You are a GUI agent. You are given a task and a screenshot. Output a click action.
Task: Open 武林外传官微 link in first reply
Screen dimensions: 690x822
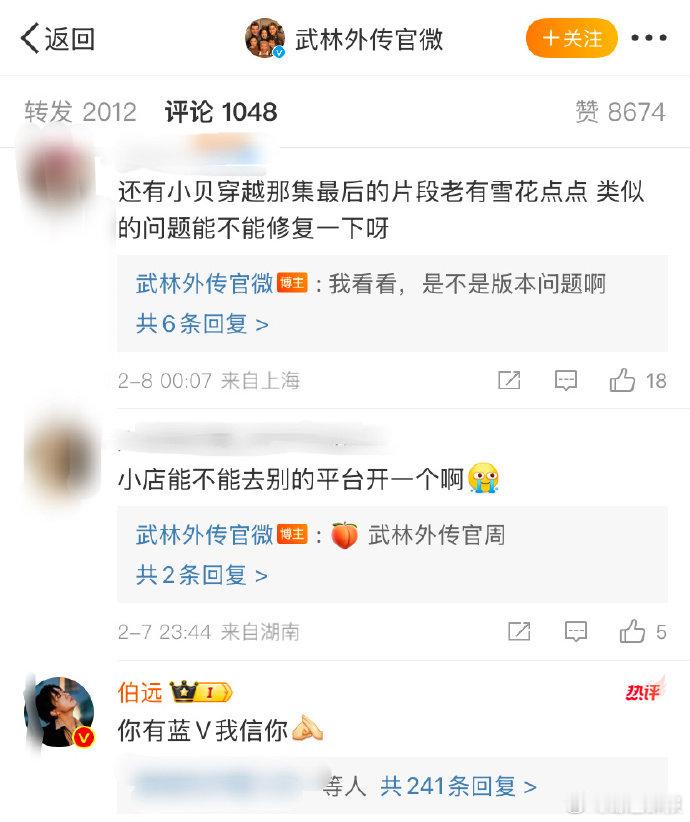pyautogui.click(x=204, y=284)
